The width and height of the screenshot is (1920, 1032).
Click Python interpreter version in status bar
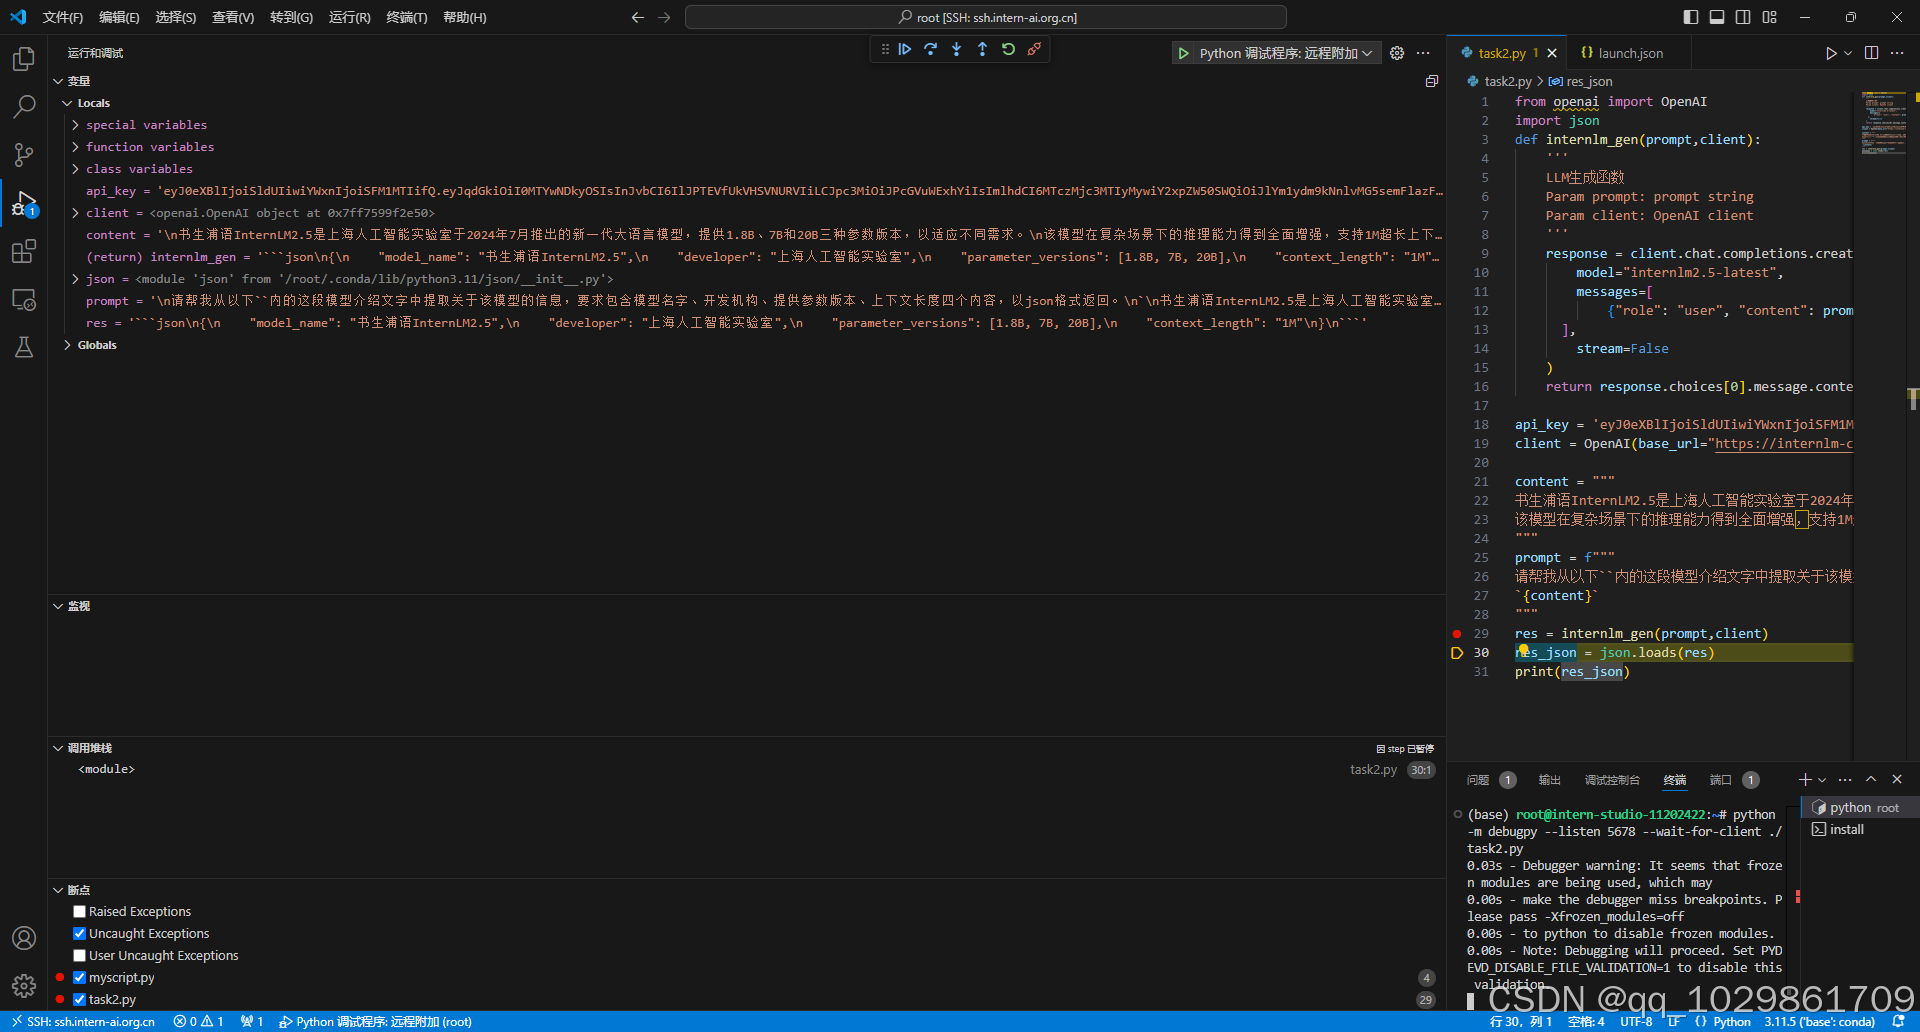(1819, 1022)
